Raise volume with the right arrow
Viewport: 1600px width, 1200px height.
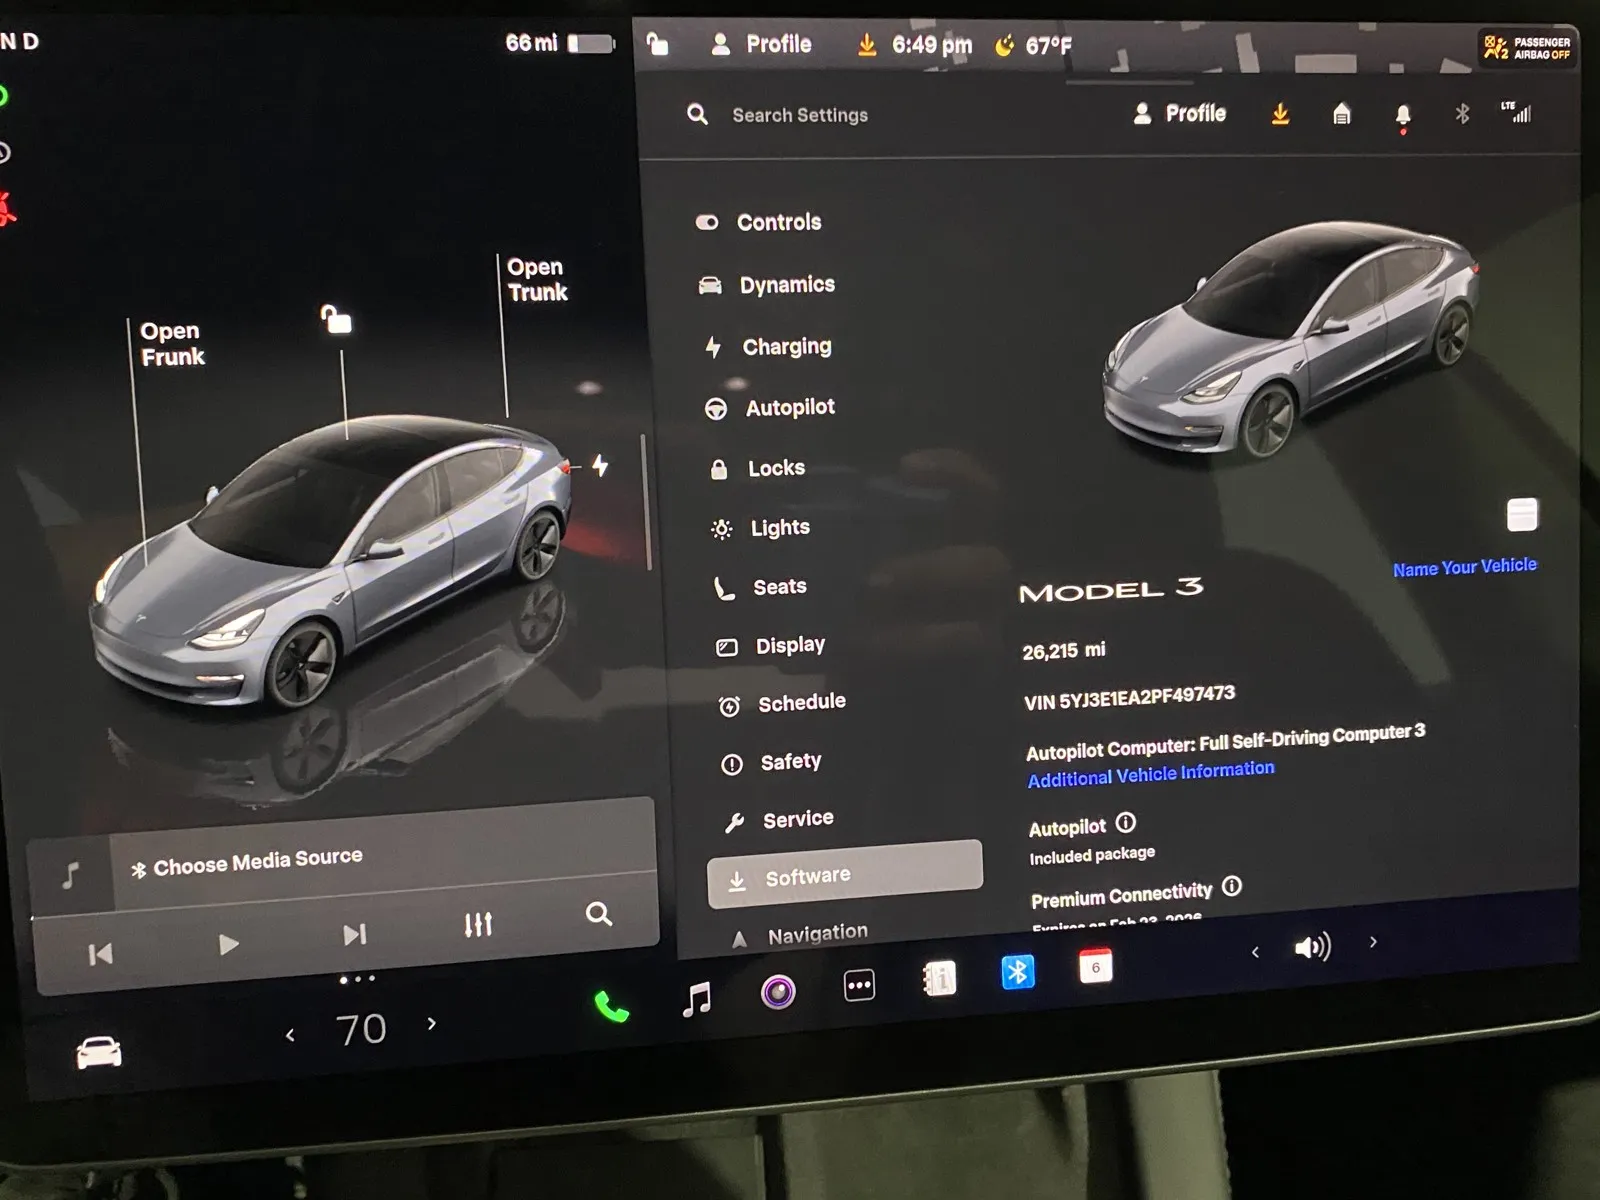click(1373, 942)
